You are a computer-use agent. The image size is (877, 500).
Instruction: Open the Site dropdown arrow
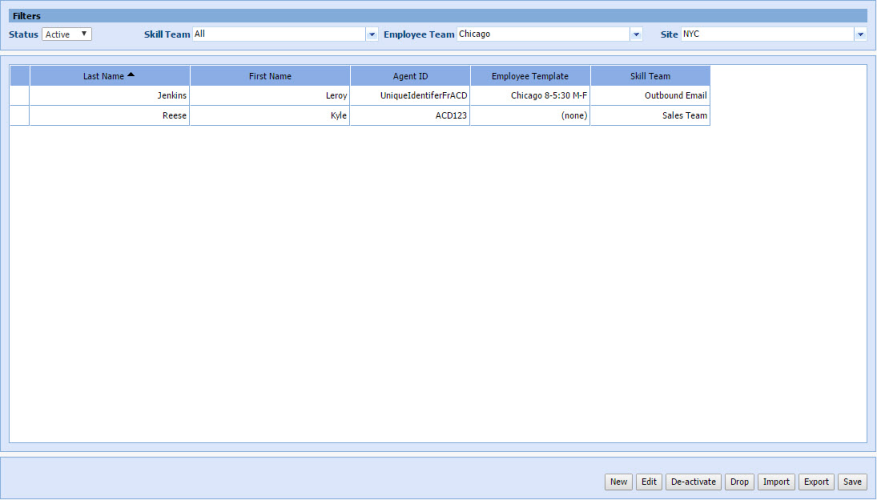[860, 34]
